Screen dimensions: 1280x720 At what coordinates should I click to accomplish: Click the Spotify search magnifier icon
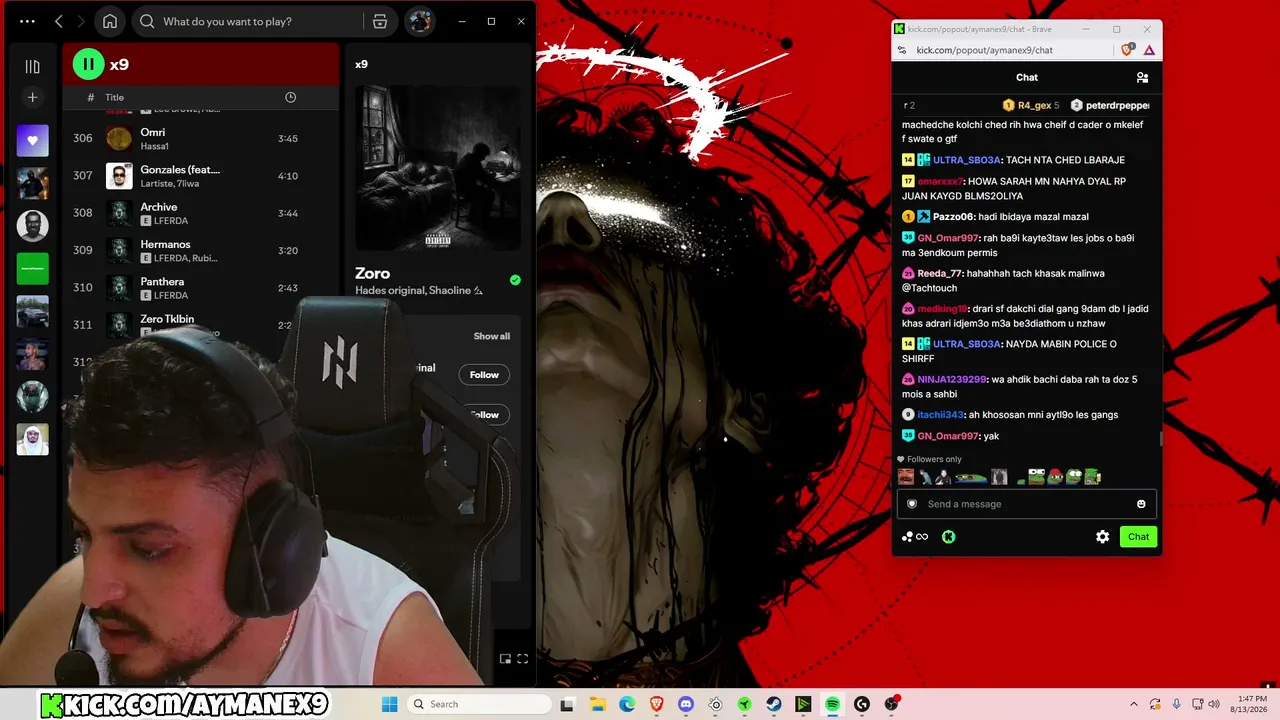147,21
